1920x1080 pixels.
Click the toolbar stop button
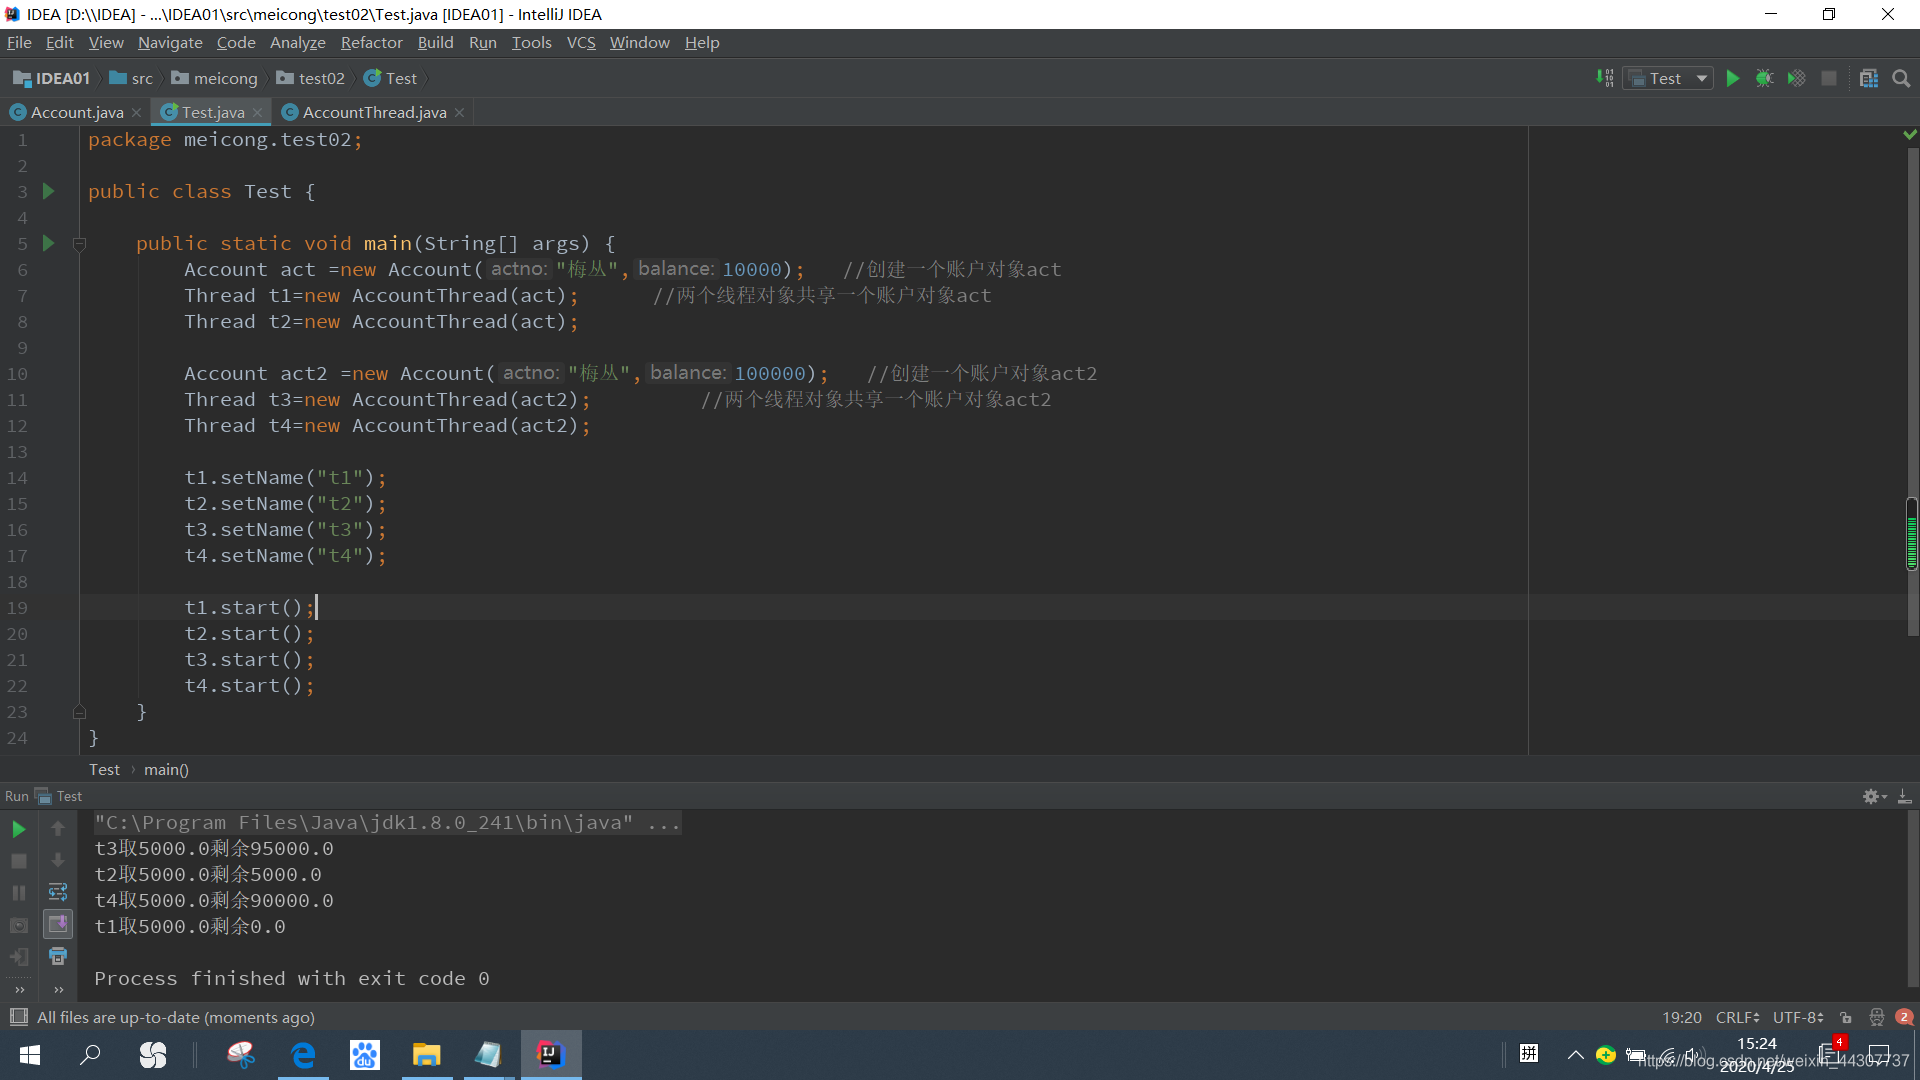click(1829, 78)
